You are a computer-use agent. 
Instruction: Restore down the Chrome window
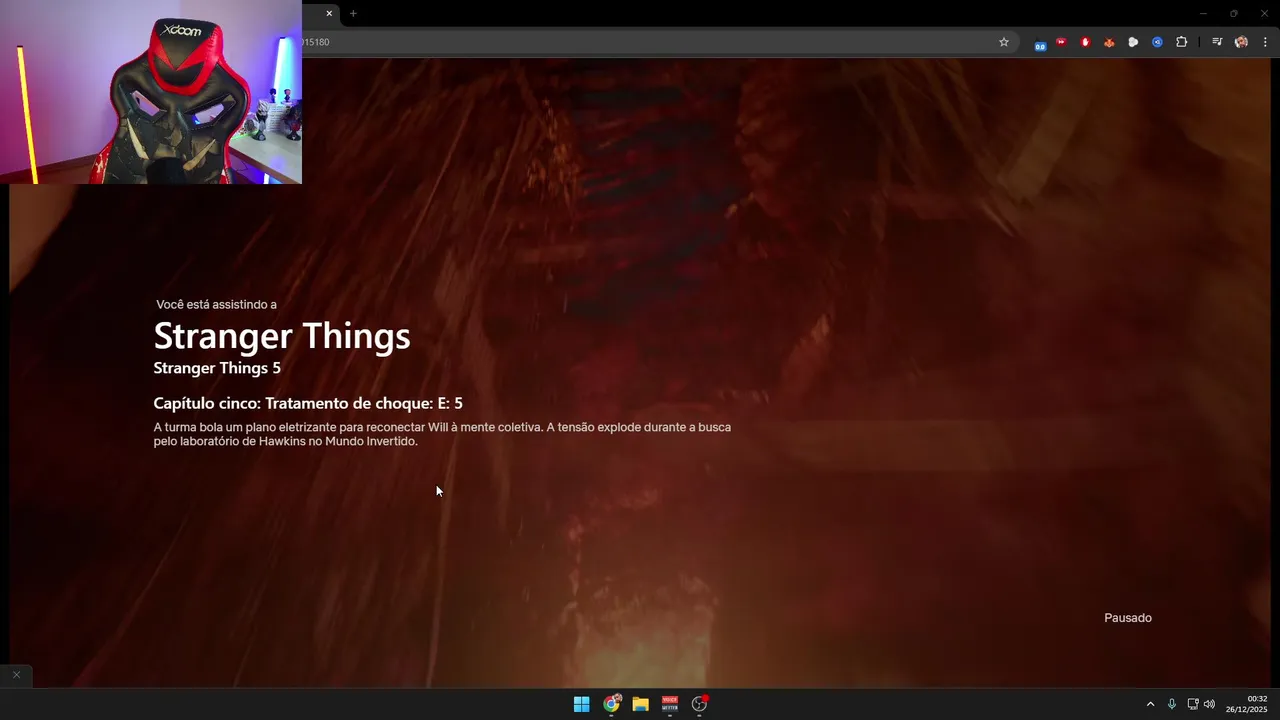(1233, 13)
